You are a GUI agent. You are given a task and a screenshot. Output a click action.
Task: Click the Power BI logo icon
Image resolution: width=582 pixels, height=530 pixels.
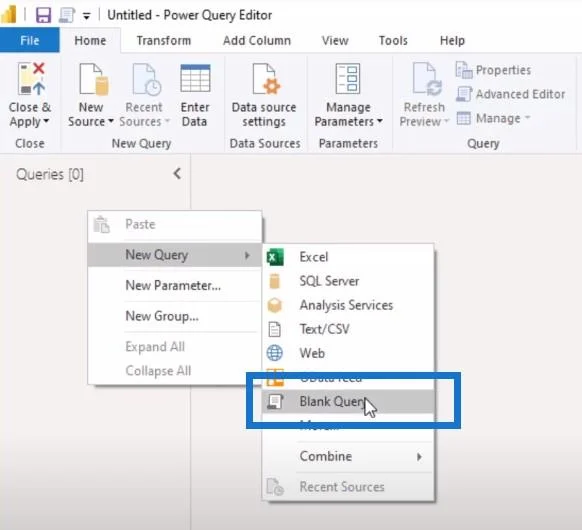pyautogui.click(x=9, y=15)
